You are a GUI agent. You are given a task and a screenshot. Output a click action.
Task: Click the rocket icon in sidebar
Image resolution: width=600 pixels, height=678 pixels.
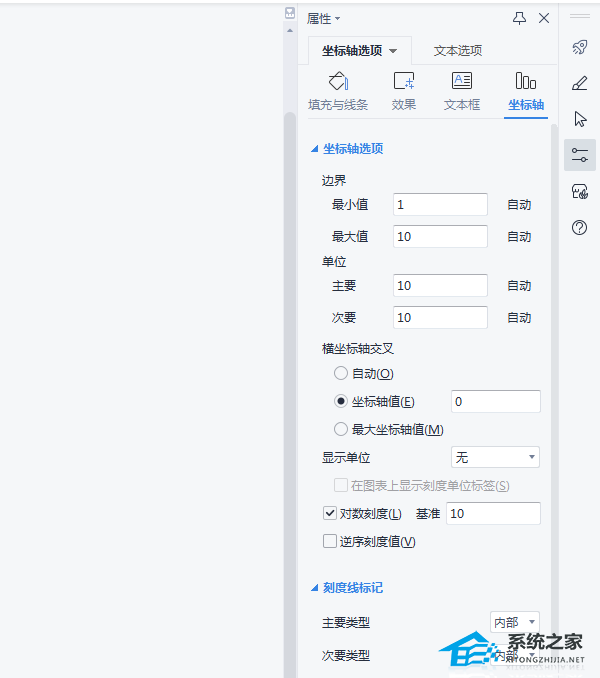click(x=580, y=47)
